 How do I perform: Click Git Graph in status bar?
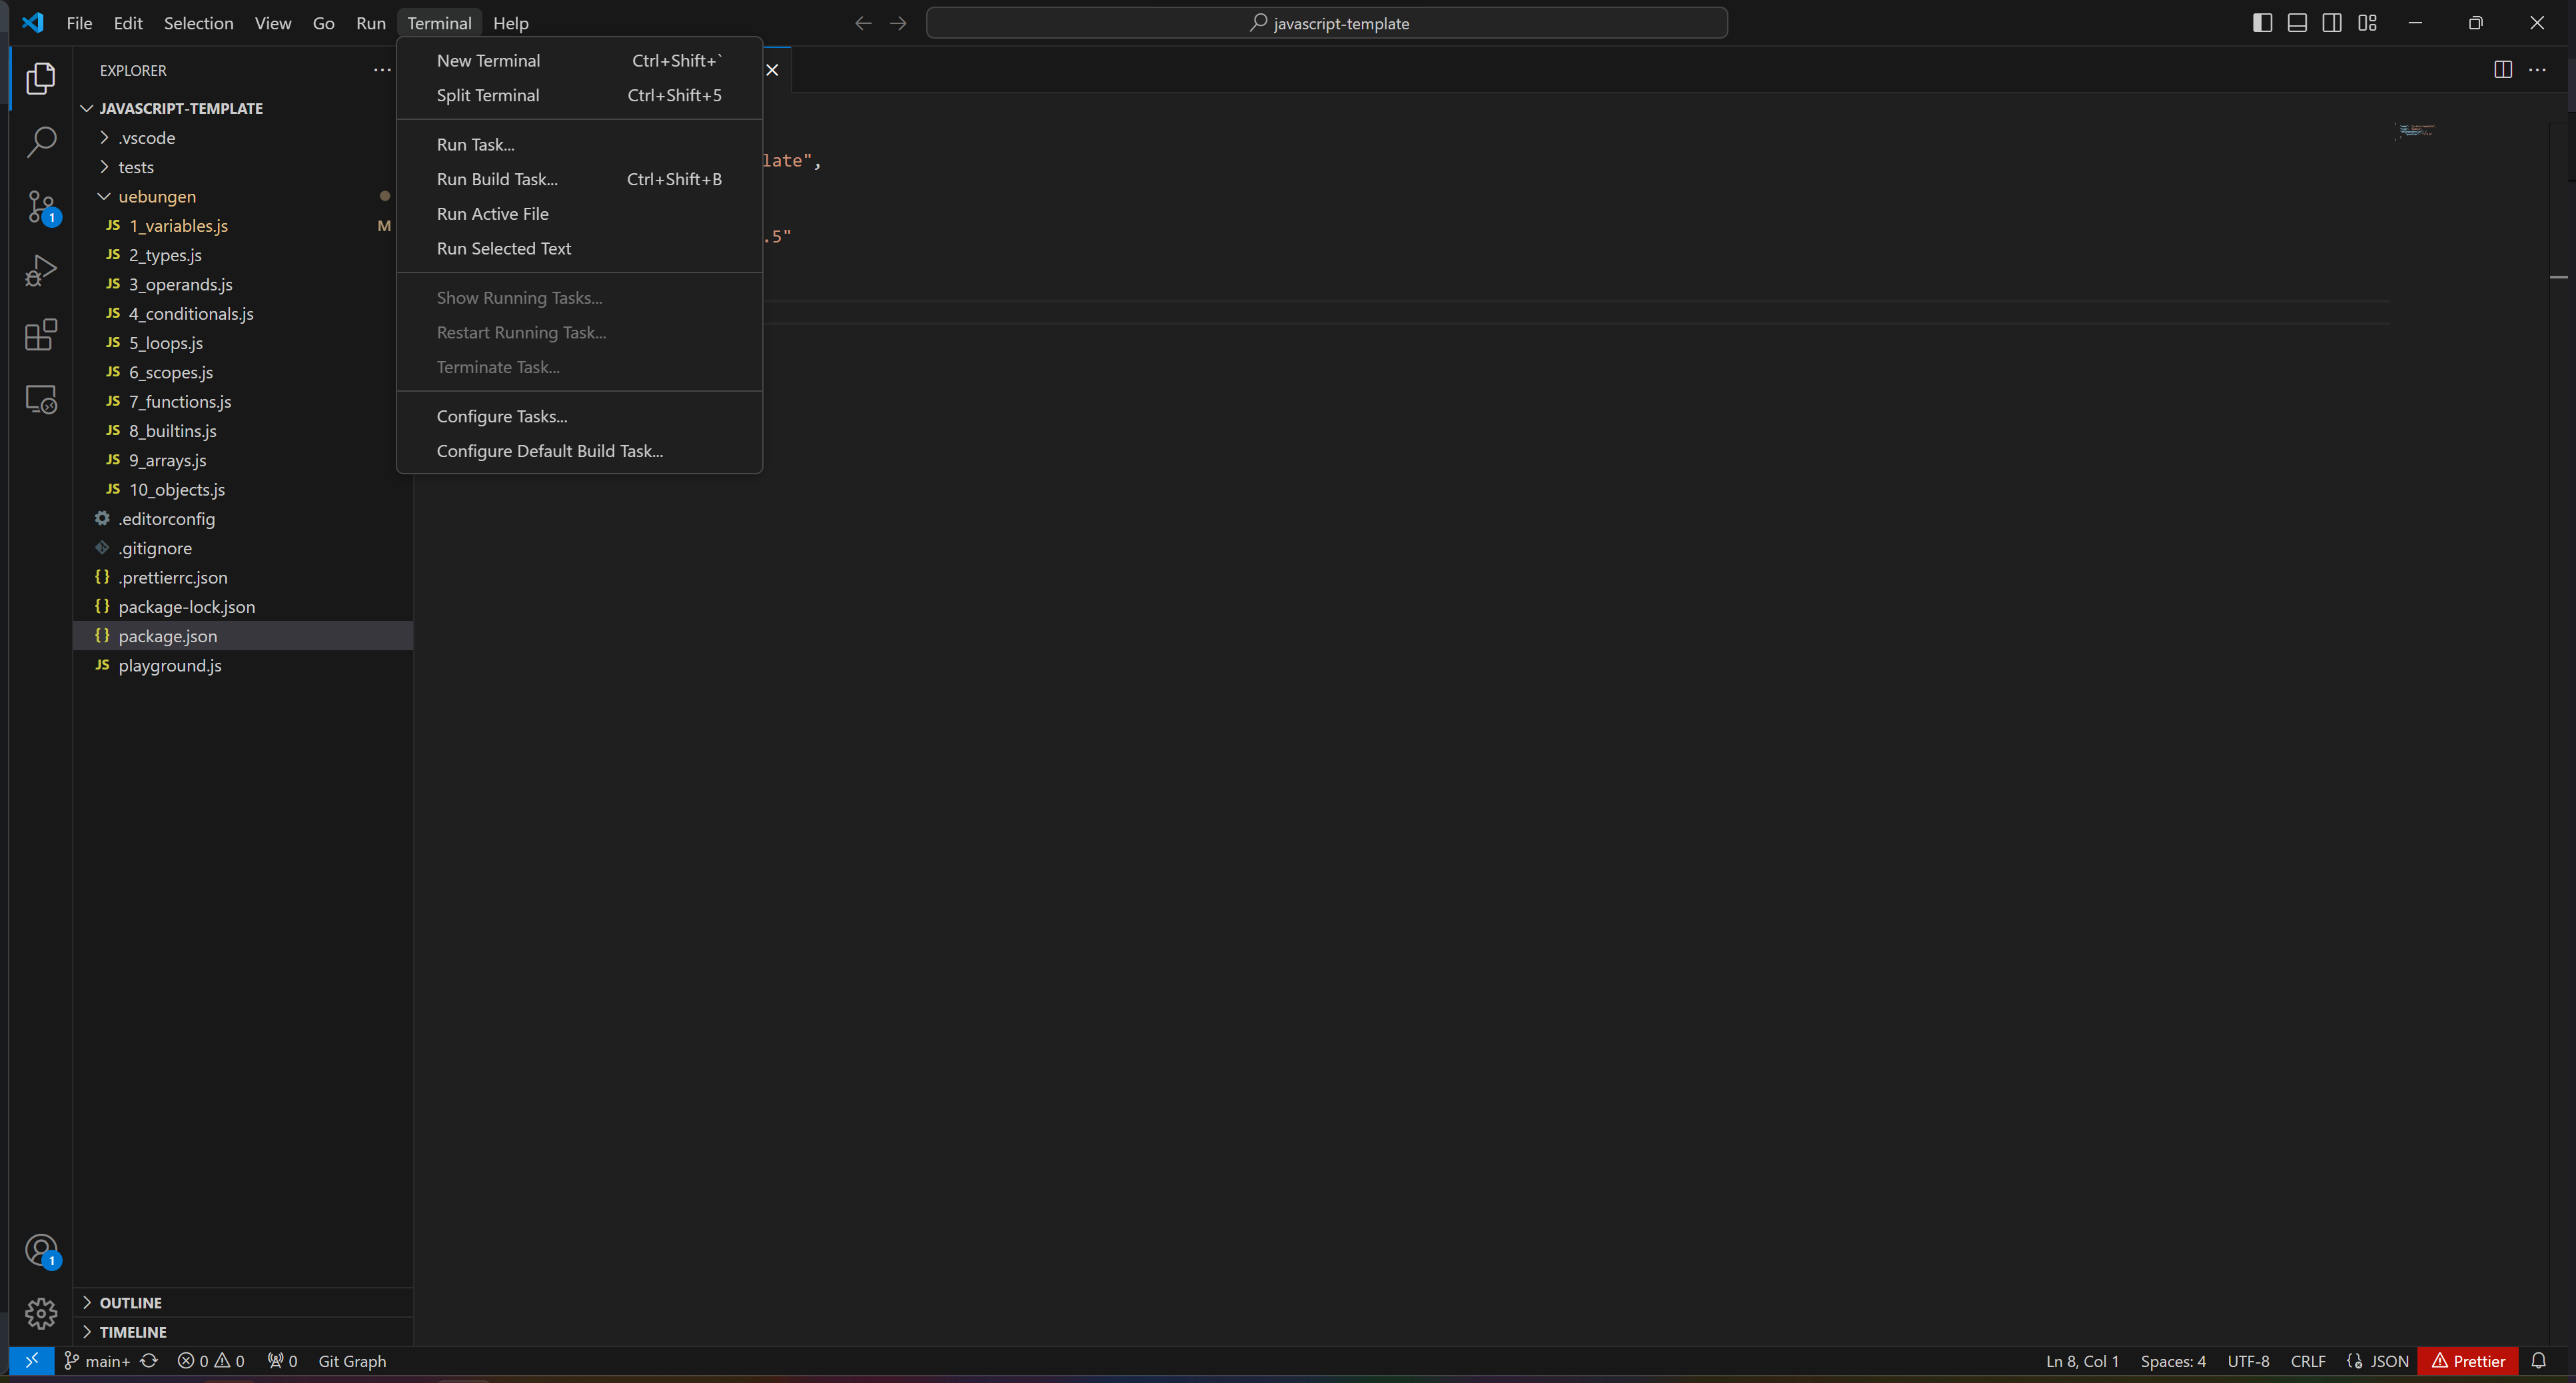pyautogui.click(x=351, y=1361)
